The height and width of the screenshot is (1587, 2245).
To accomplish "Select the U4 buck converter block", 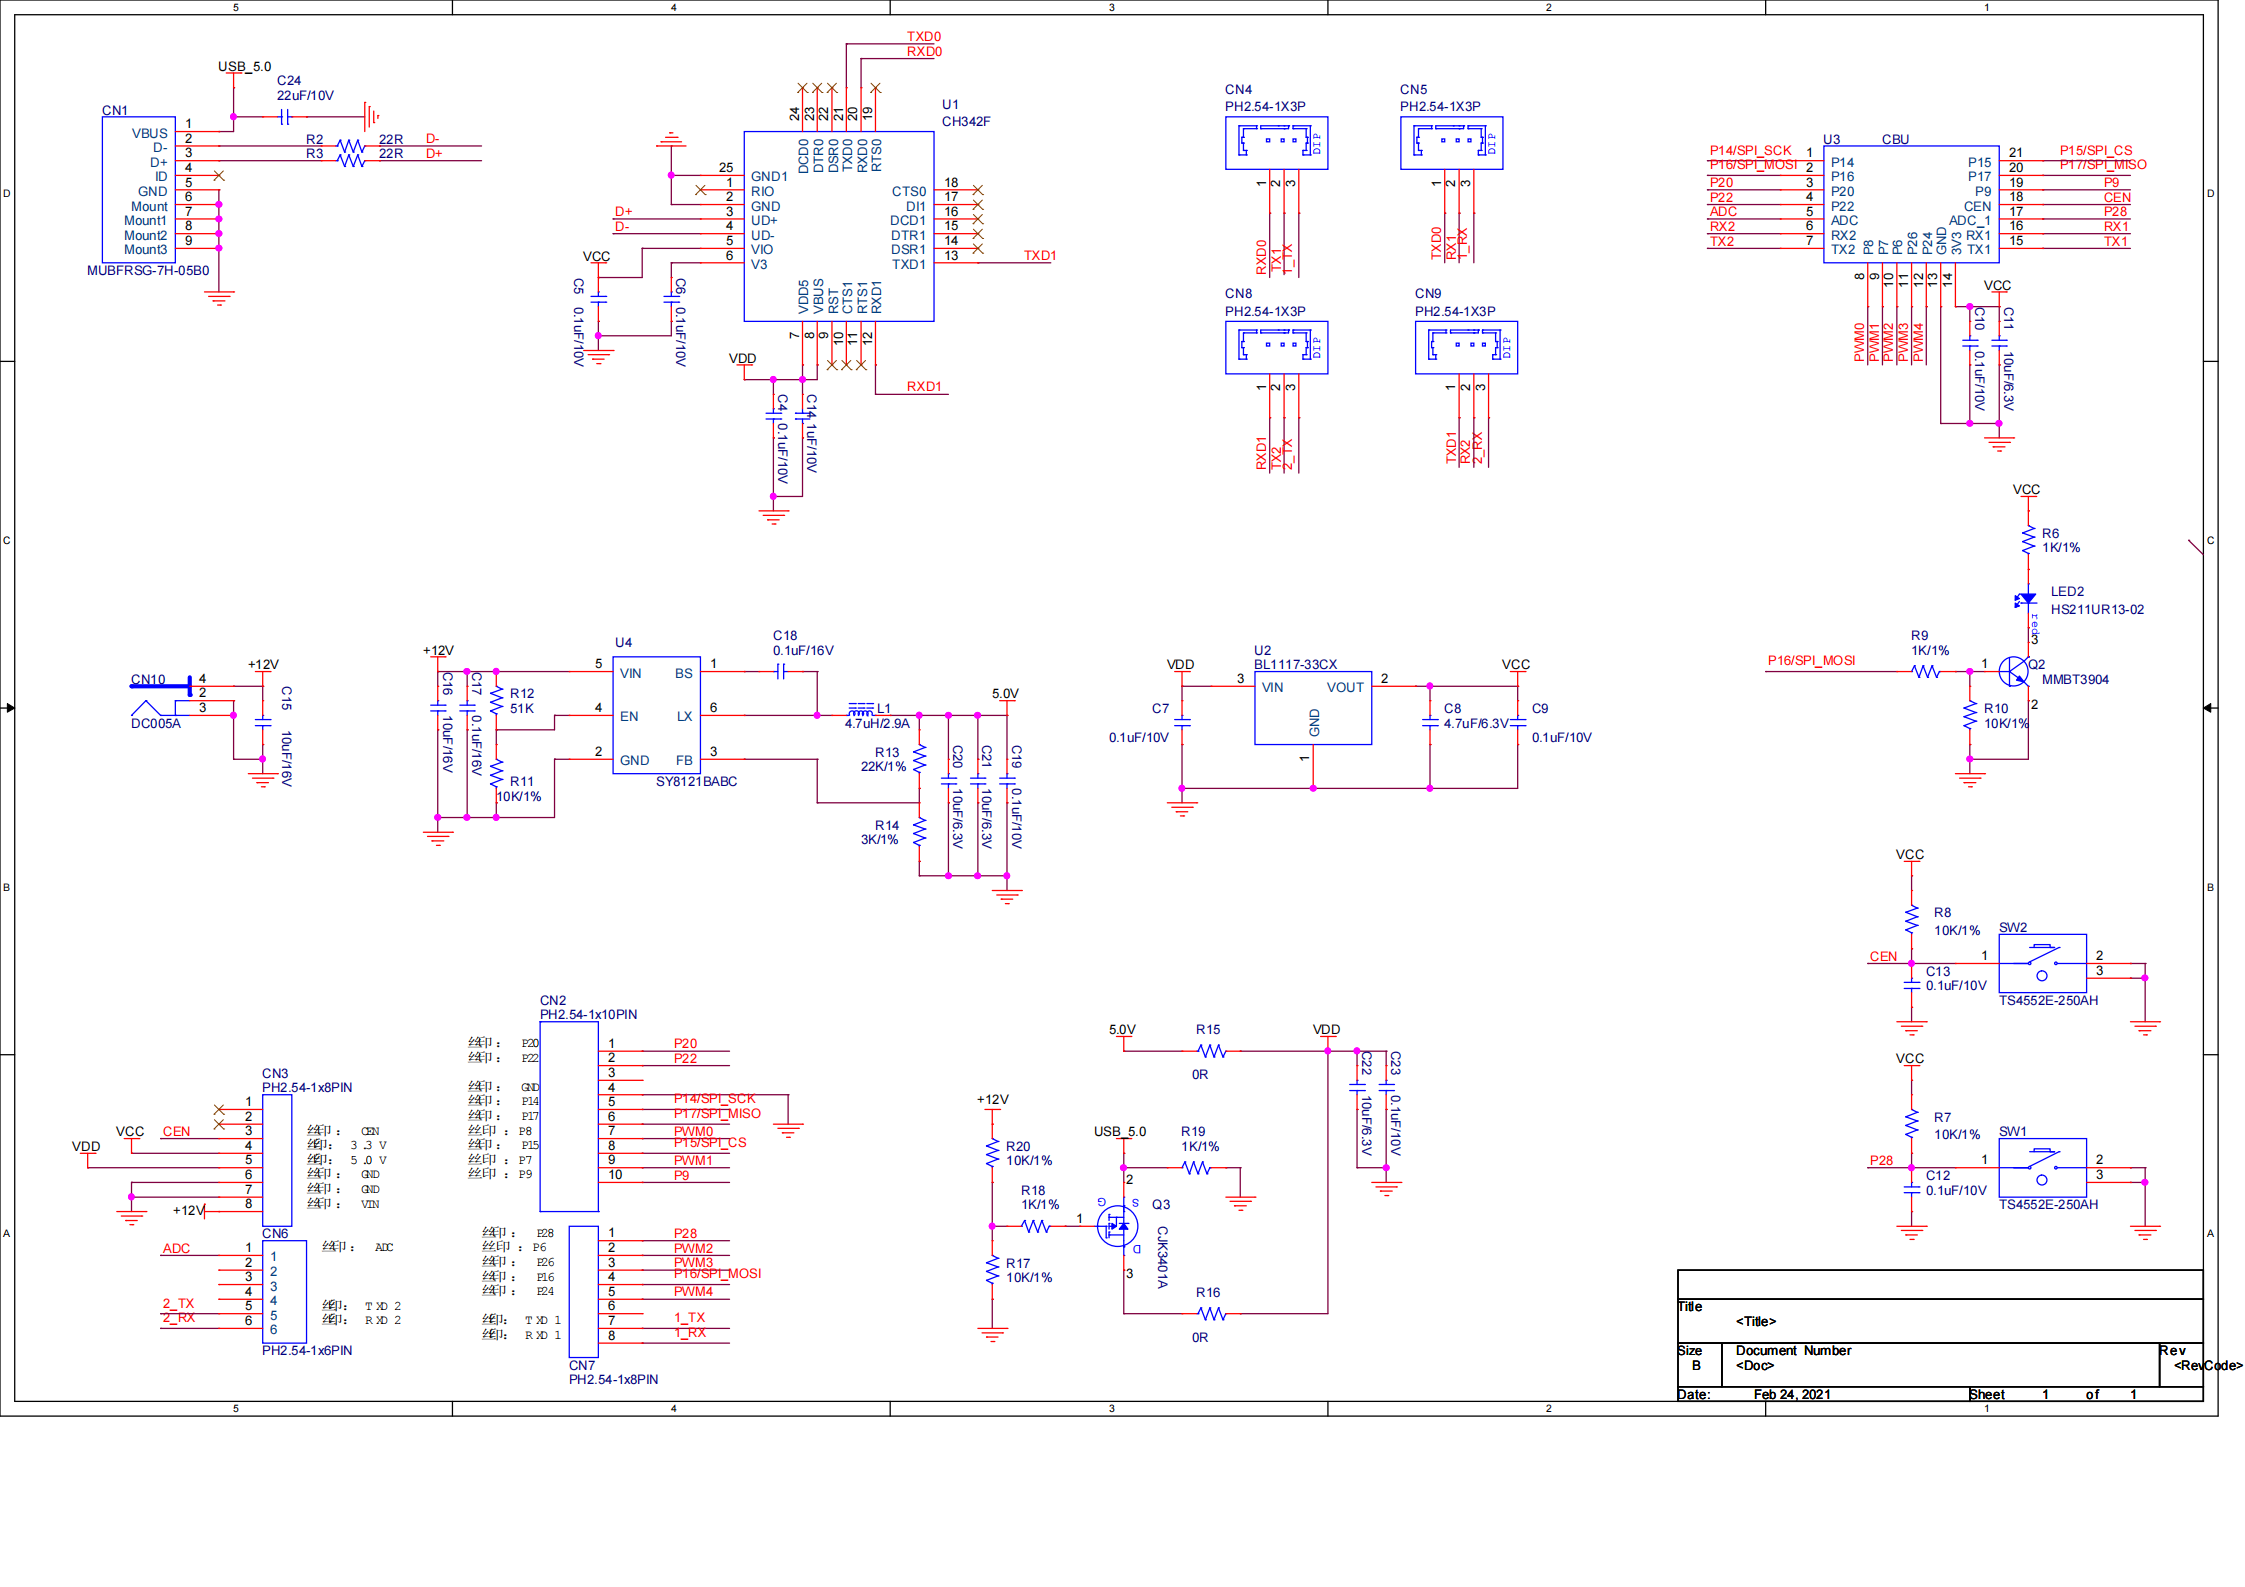I will coord(656,715).
